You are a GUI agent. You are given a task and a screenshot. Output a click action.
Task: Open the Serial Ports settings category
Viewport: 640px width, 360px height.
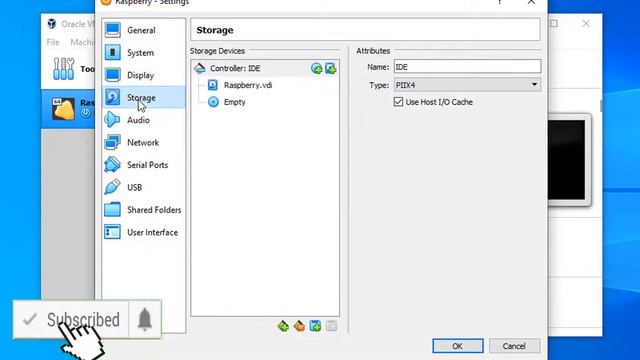[143, 165]
